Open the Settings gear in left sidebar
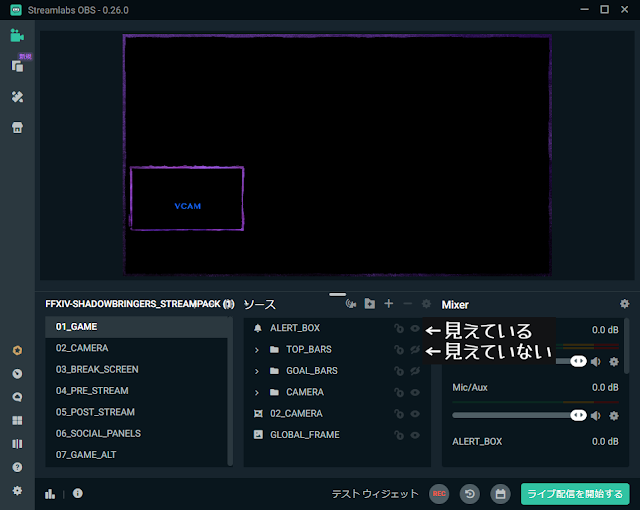The image size is (640, 510). tap(17, 490)
